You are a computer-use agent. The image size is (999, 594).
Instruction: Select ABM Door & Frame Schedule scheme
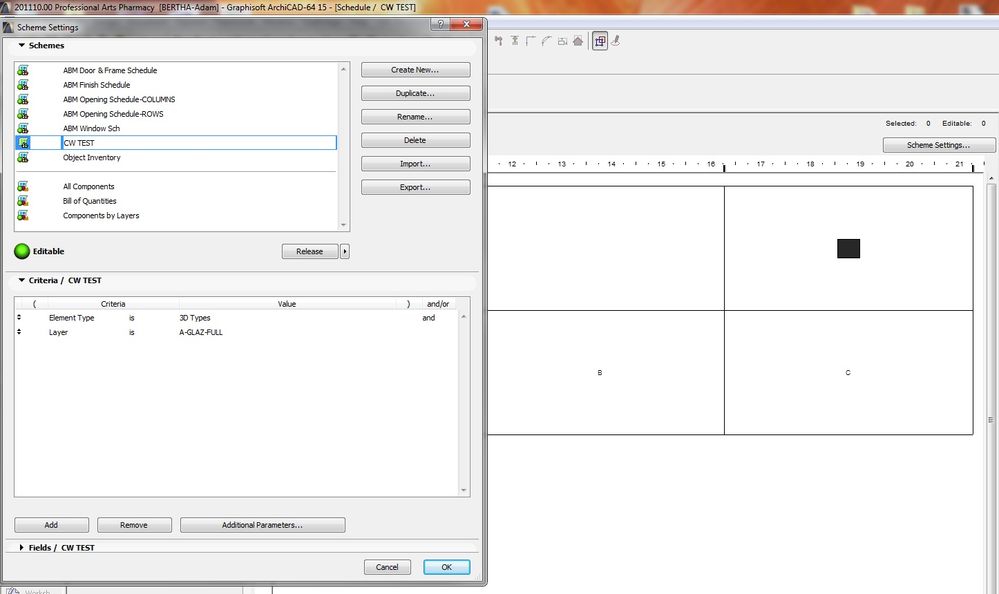pos(110,70)
